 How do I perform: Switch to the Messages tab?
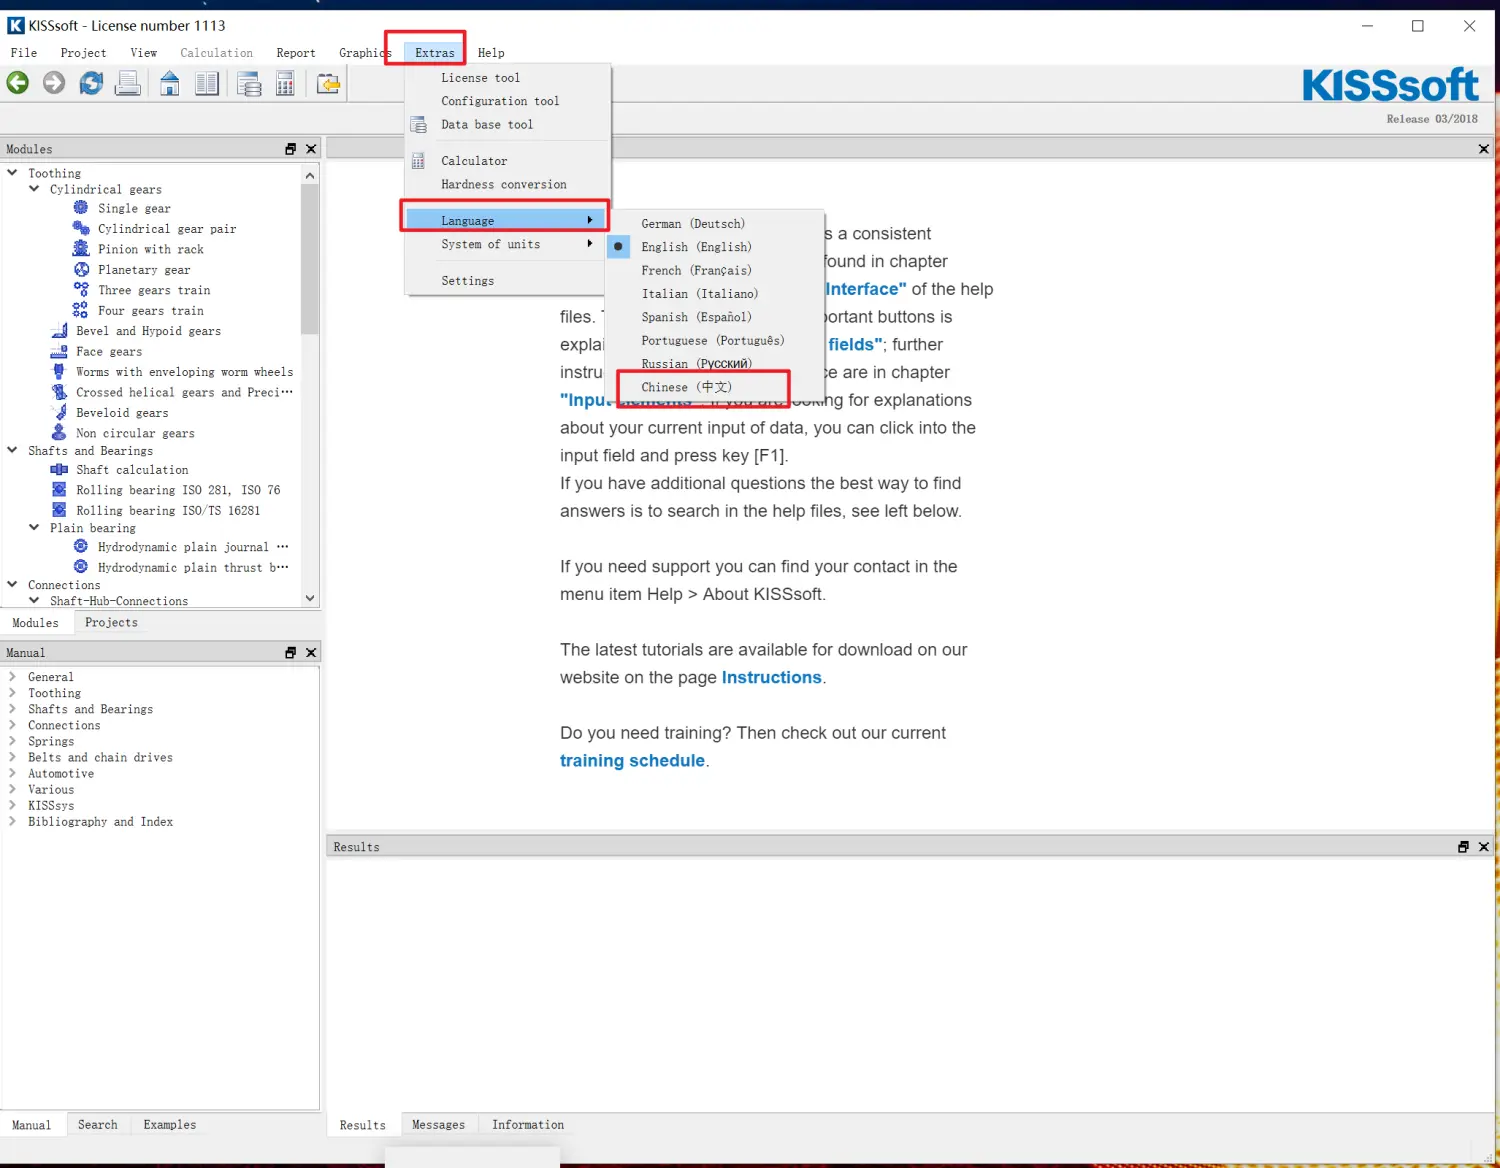438,1125
